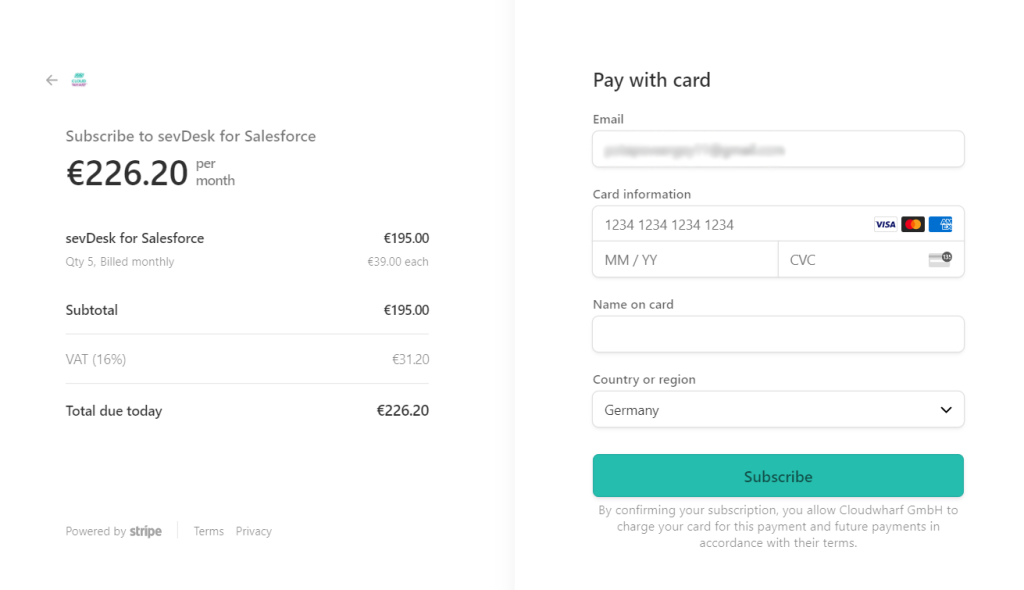This screenshot has height=590, width=1024.
Task: Click the MM / YY expiry field
Action: pyautogui.click(x=685, y=260)
